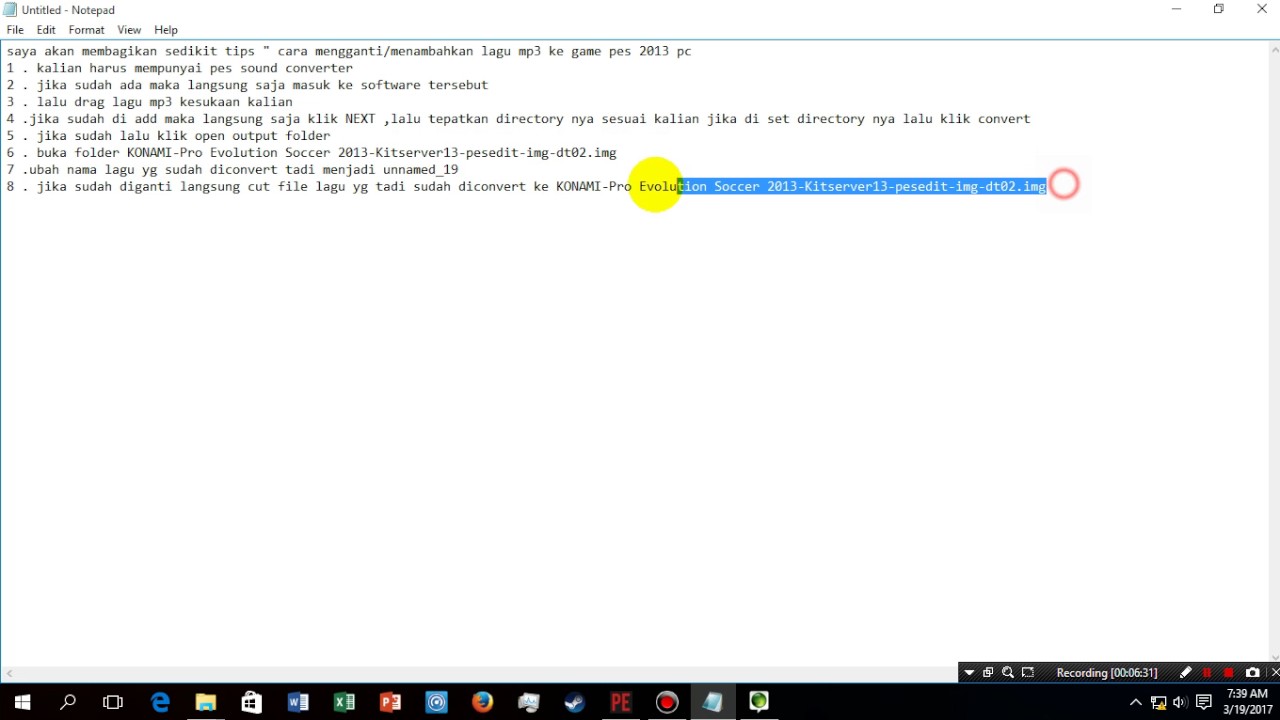
Task: Click 'saya akan membagikan sedikit tips' first line
Action: [131, 51]
